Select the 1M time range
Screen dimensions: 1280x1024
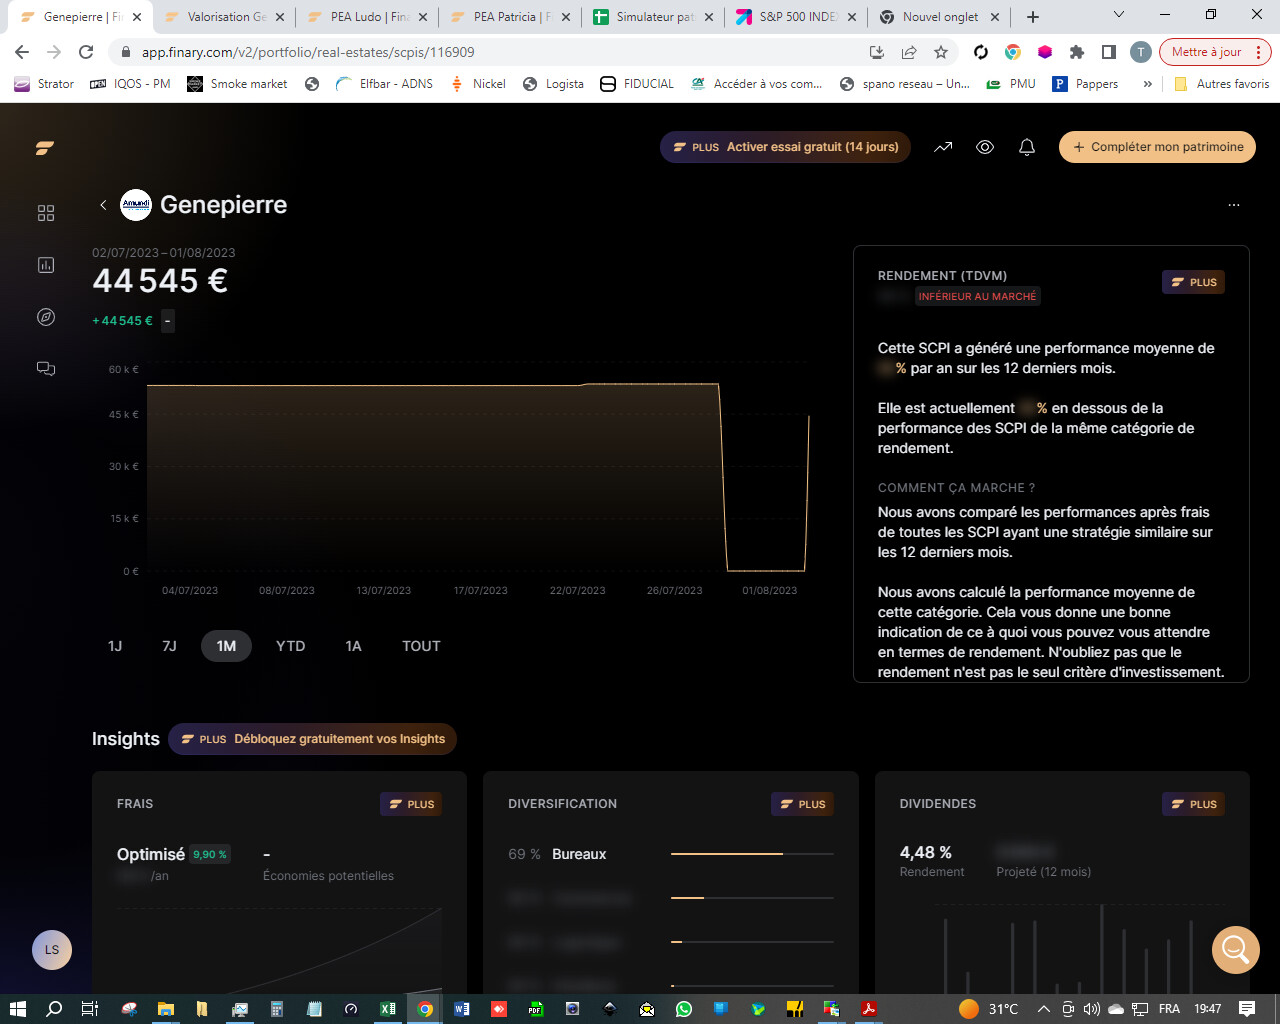226,646
